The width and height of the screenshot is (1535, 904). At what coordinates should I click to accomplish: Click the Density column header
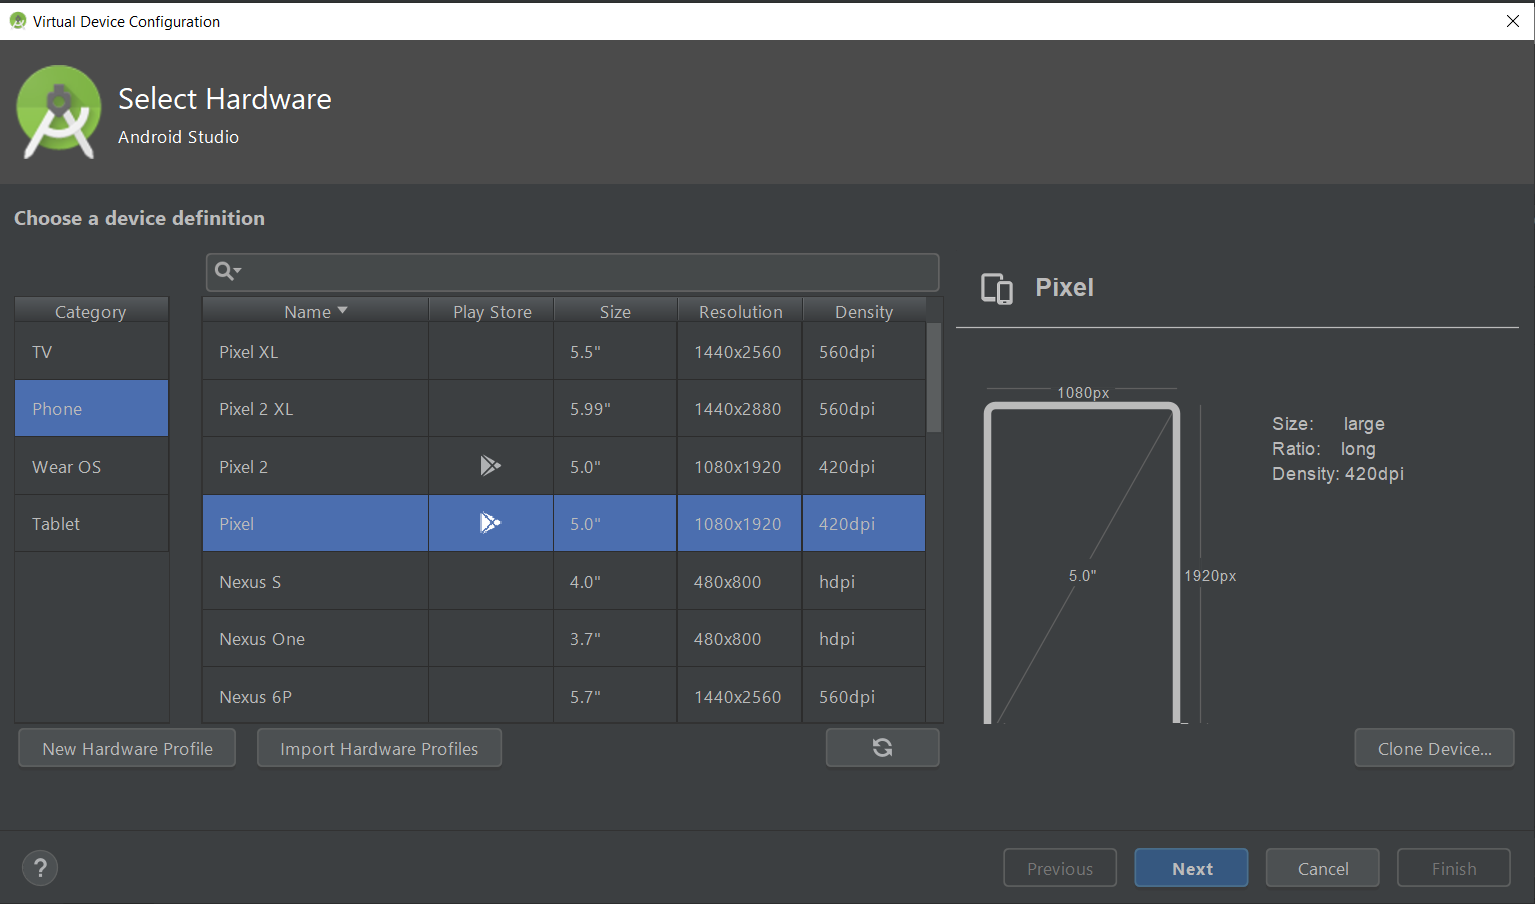click(x=864, y=311)
